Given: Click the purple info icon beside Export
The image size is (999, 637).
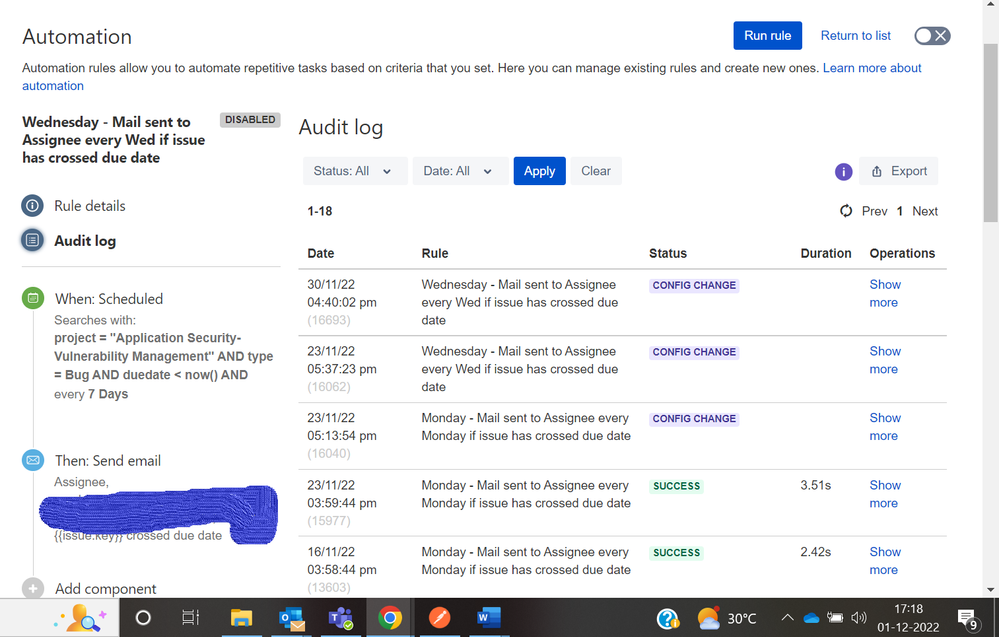Looking at the screenshot, I should 844,171.
